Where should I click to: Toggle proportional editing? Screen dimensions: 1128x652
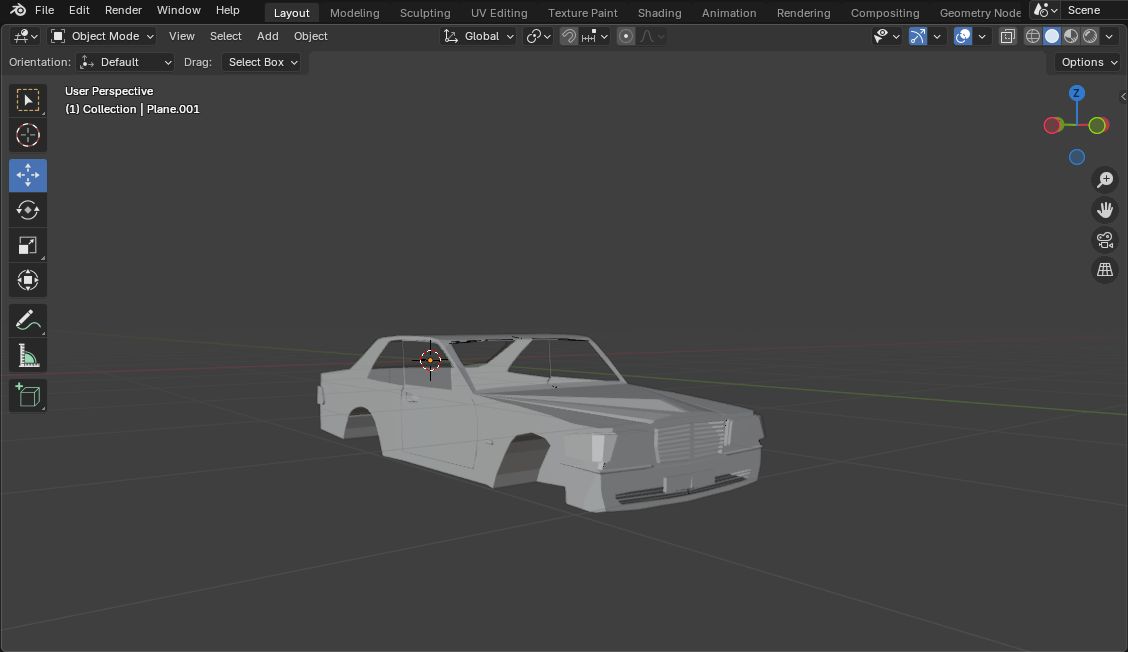626,36
